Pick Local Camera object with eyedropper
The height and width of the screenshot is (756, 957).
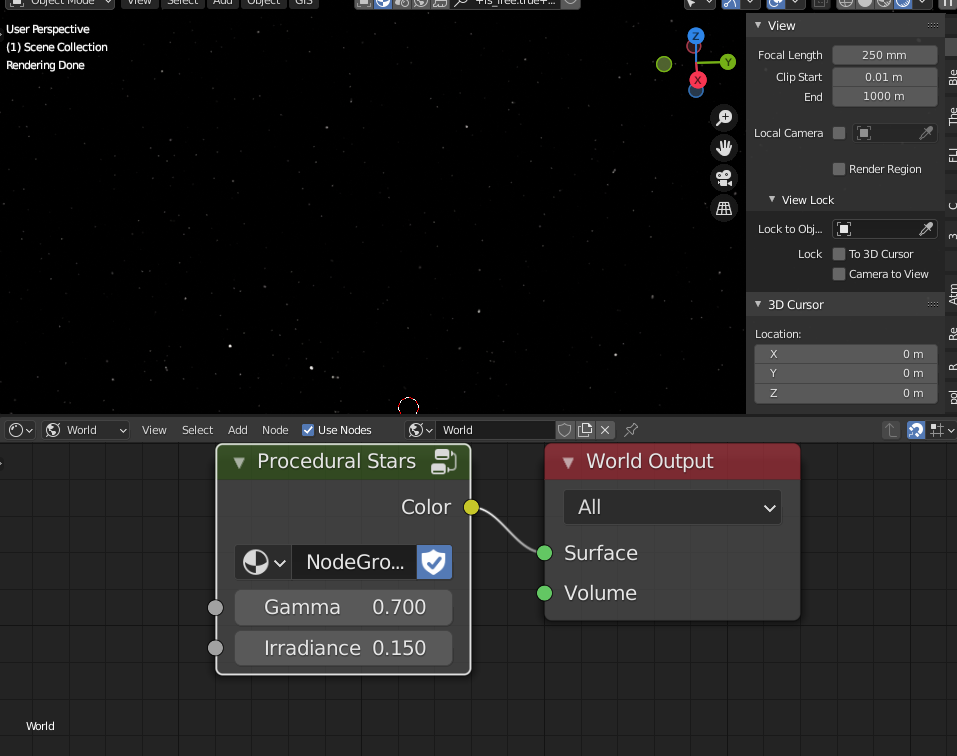pos(926,133)
